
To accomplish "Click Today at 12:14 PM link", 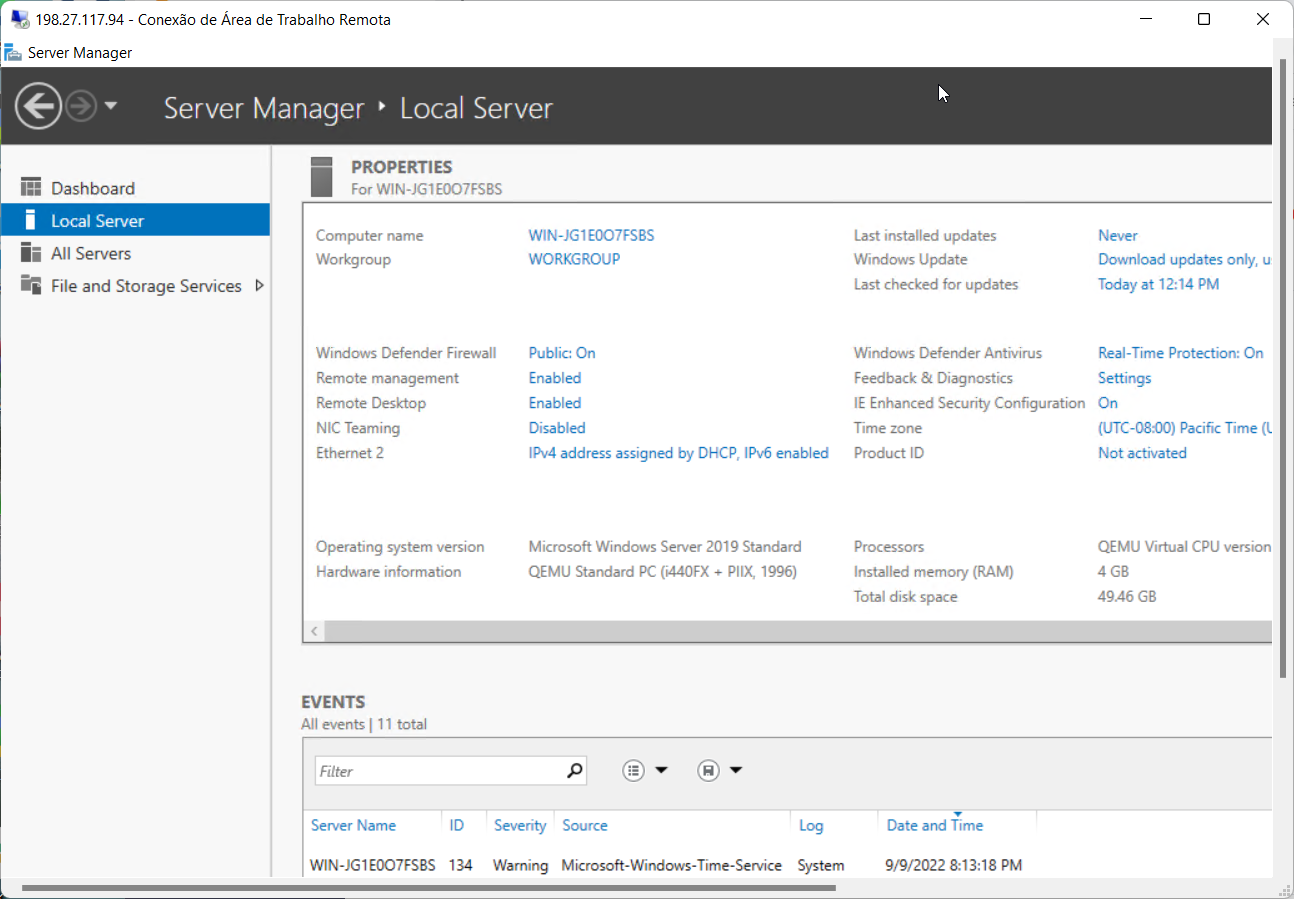I will point(1158,284).
